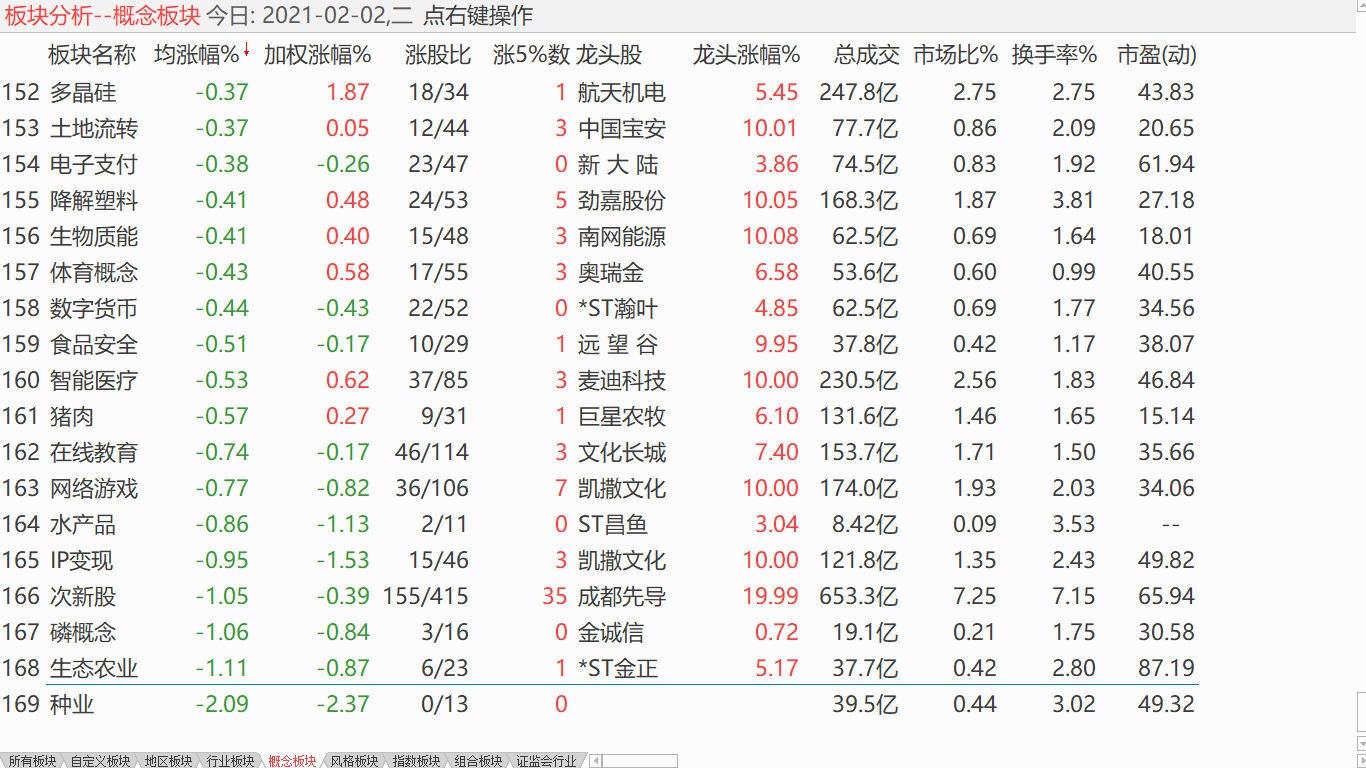Select the 在线教育 sector row

coord(599,452)
